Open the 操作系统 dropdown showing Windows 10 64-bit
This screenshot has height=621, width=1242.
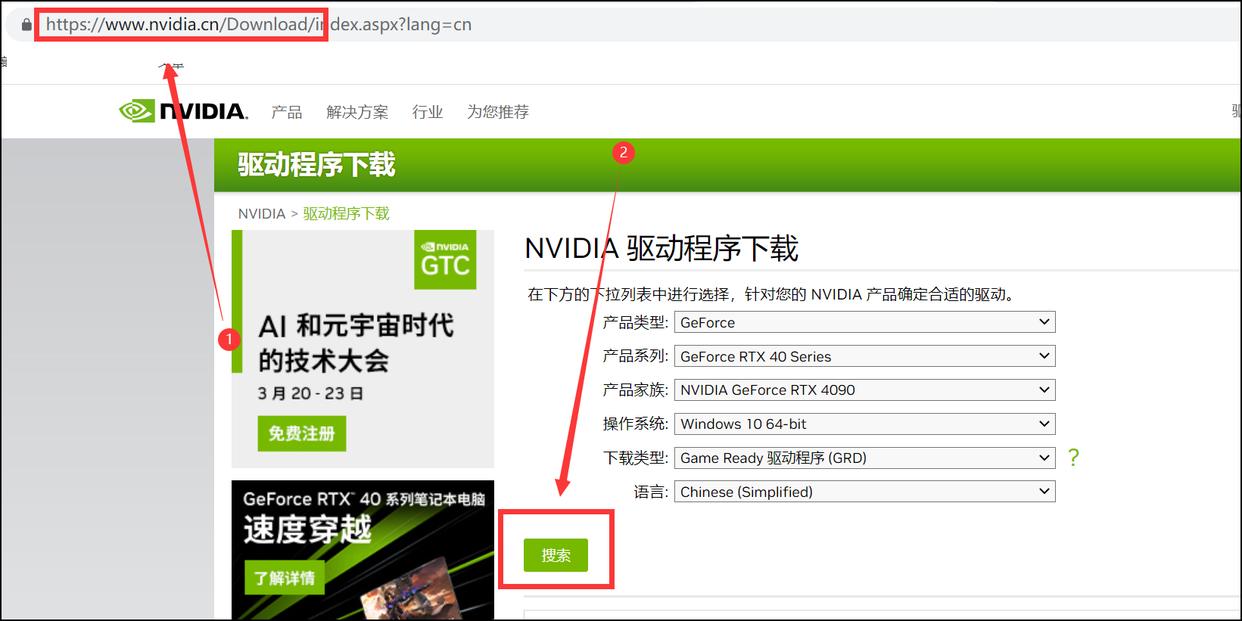864,423
